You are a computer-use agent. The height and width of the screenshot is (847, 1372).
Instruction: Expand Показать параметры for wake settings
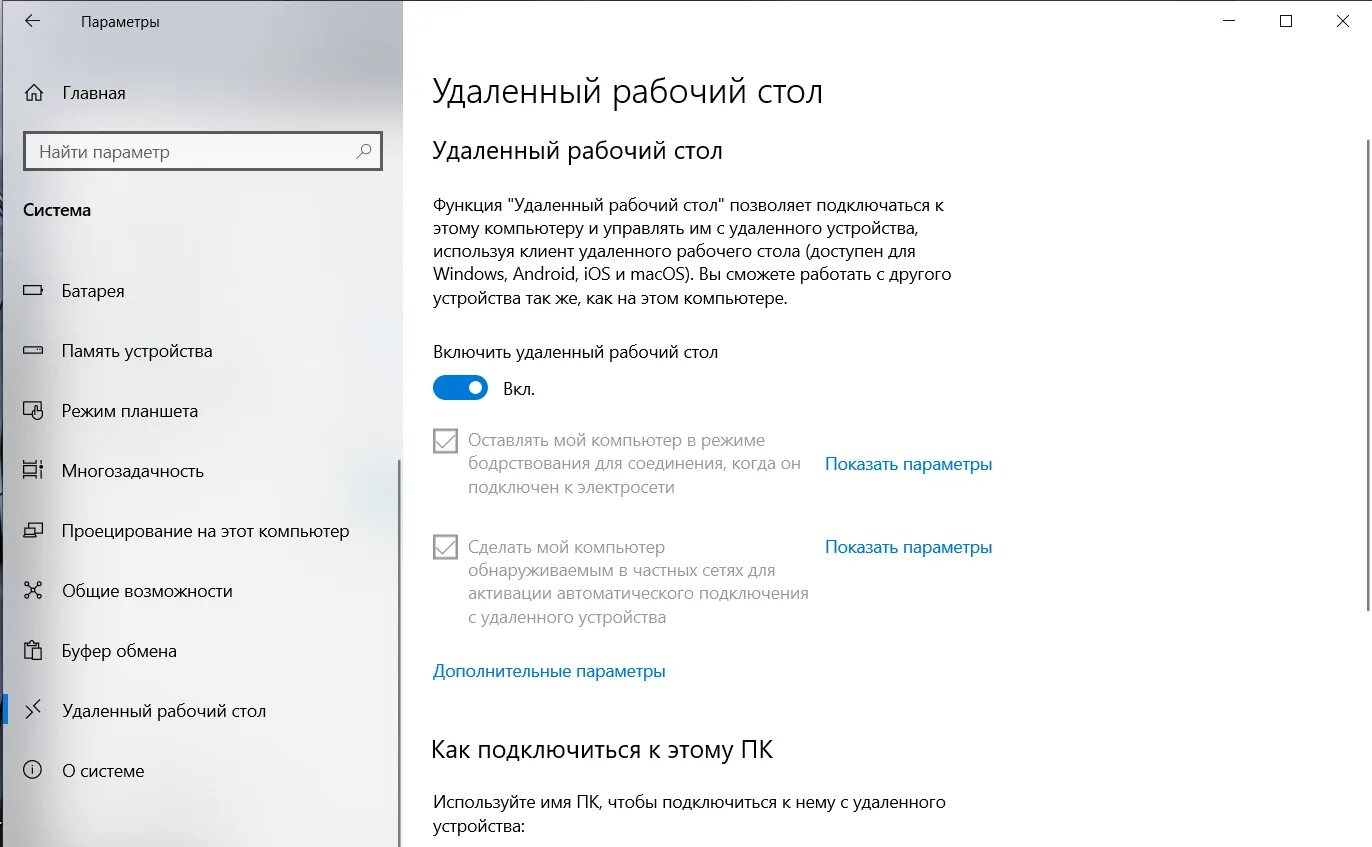907,464
